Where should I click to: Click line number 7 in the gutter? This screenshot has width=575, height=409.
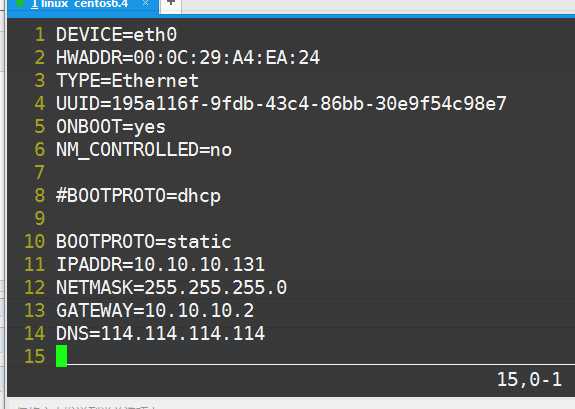[40, 173]
